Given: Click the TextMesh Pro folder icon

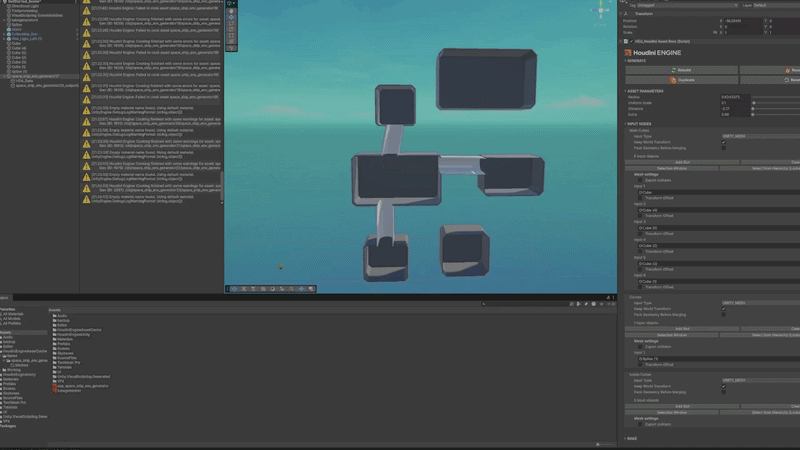Looking at the screenshot, I should pos(55,363).
